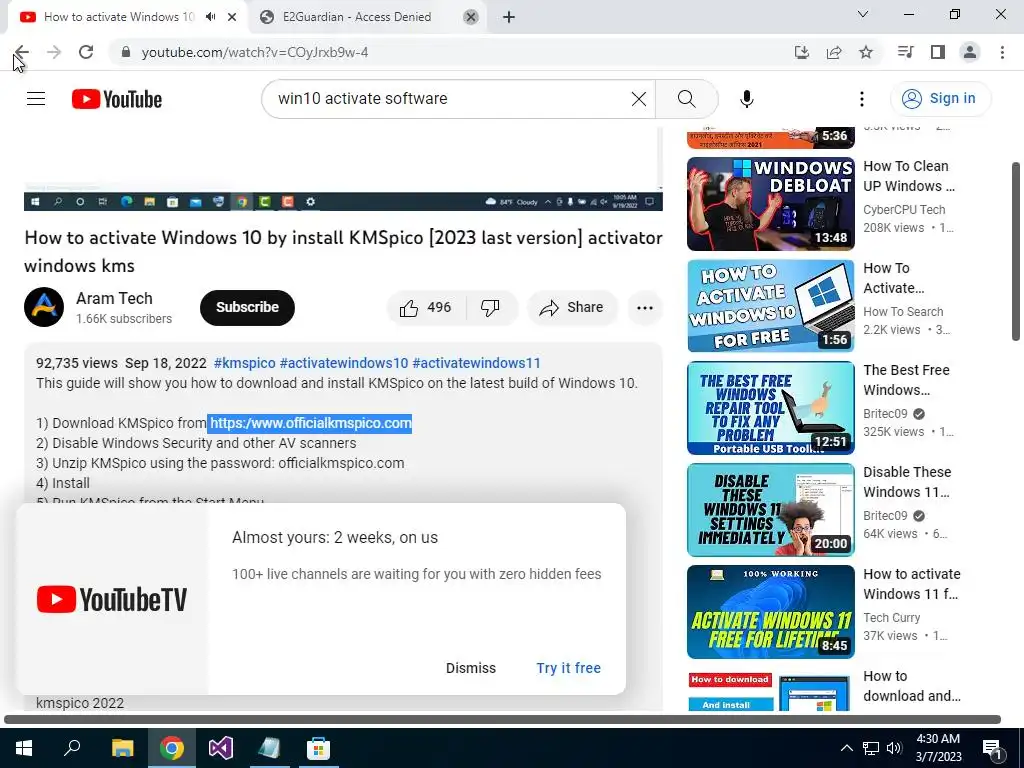This screenshot has width=1024, height=768.
Task: Open Microsoft Store from taskbar
Action: click(x=318, y=748)
